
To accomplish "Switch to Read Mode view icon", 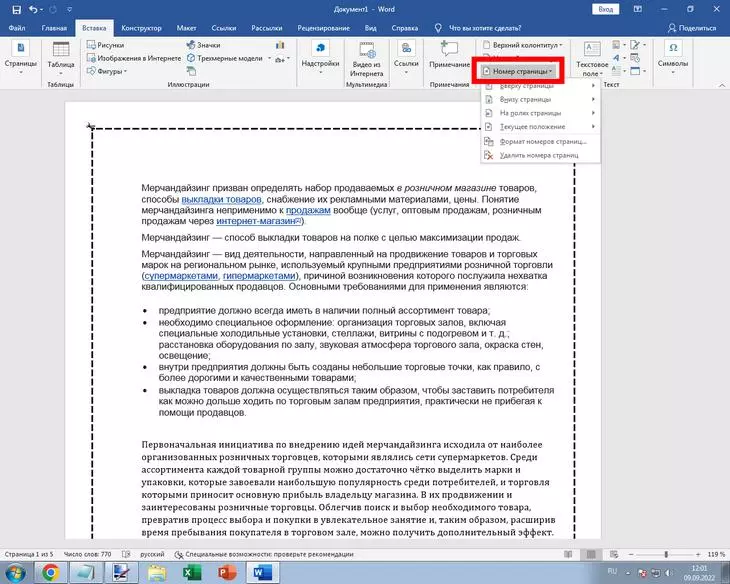I will [568, 554].
